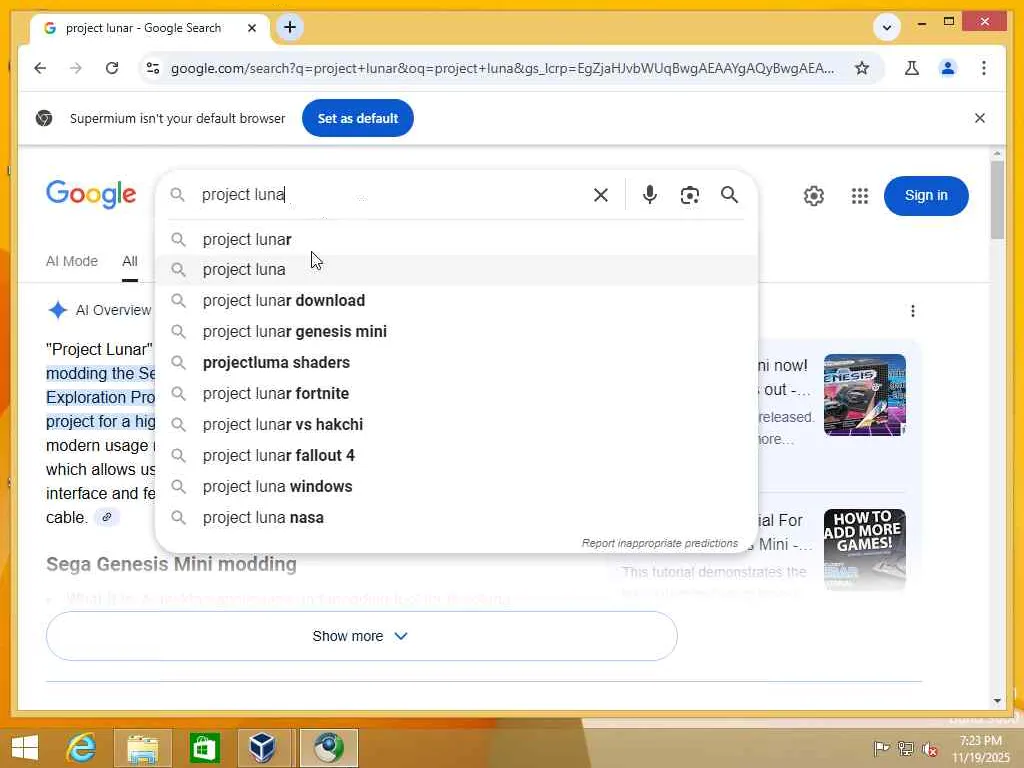Search by image with camera lens
The image size is (1024, 768).
pyautogui.click(x=690, y=195)
